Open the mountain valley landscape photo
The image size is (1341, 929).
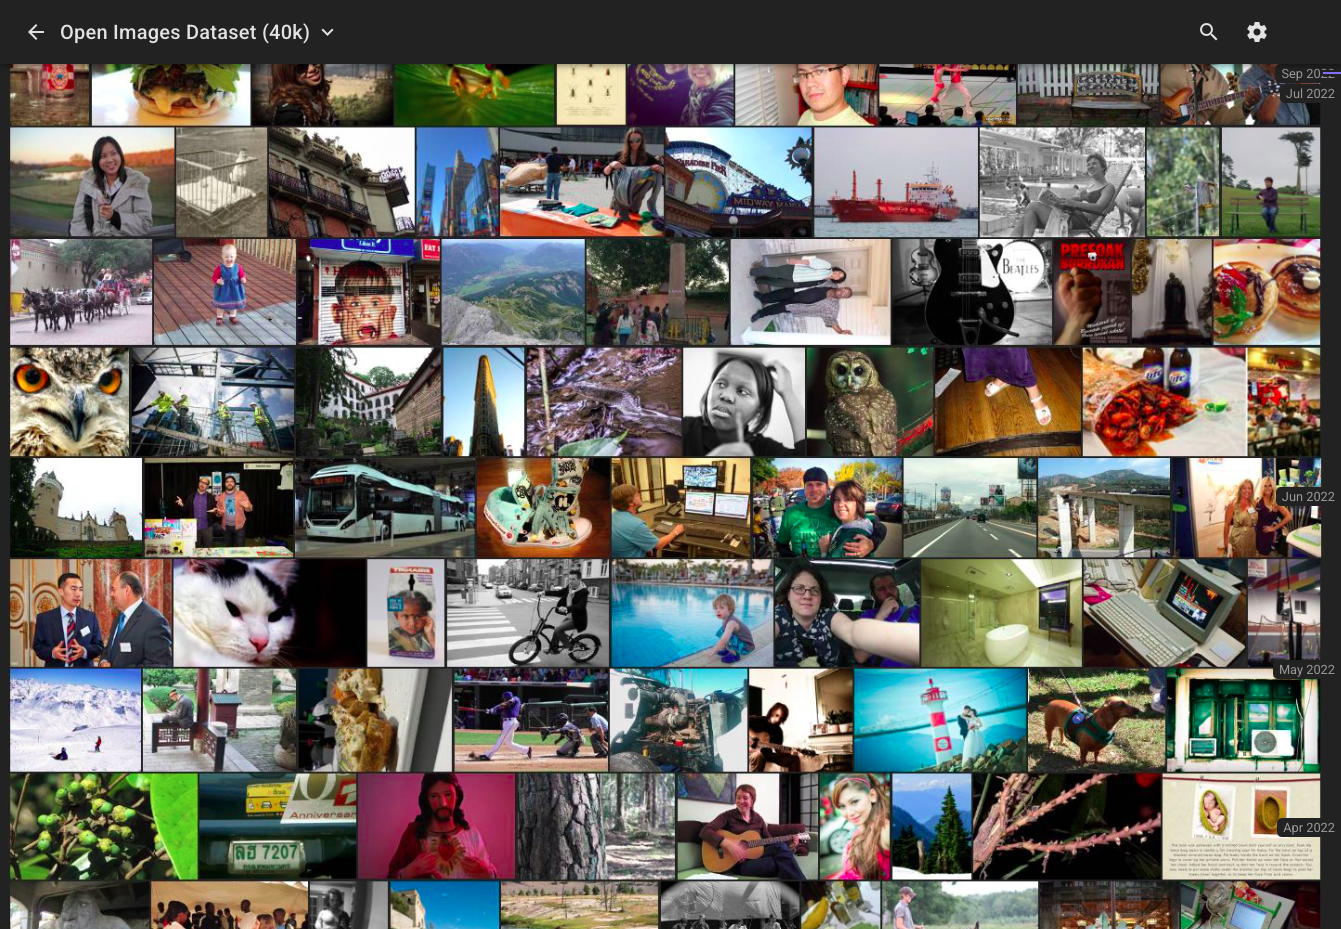[x=513, y=292]
